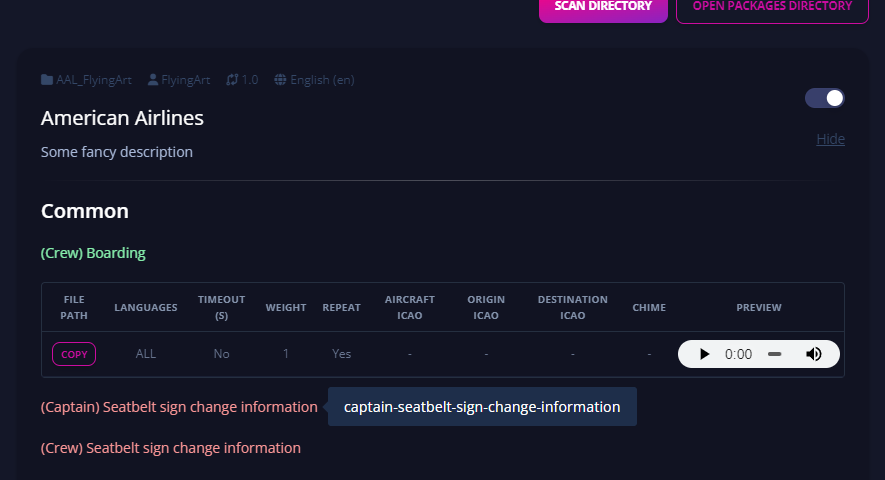The image size is (885, 480).
Task: Click the Yes repeat cell
Action: 341,354
